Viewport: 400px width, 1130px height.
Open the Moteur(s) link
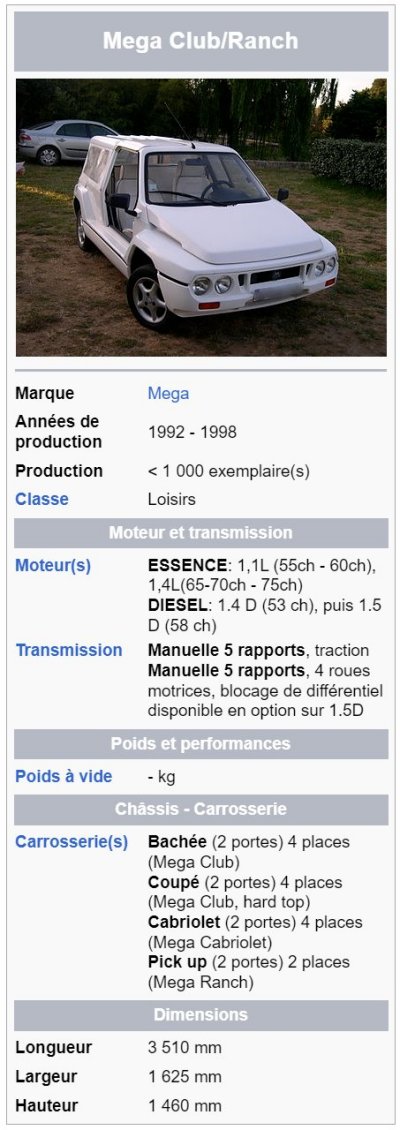(x=53, y=566)
